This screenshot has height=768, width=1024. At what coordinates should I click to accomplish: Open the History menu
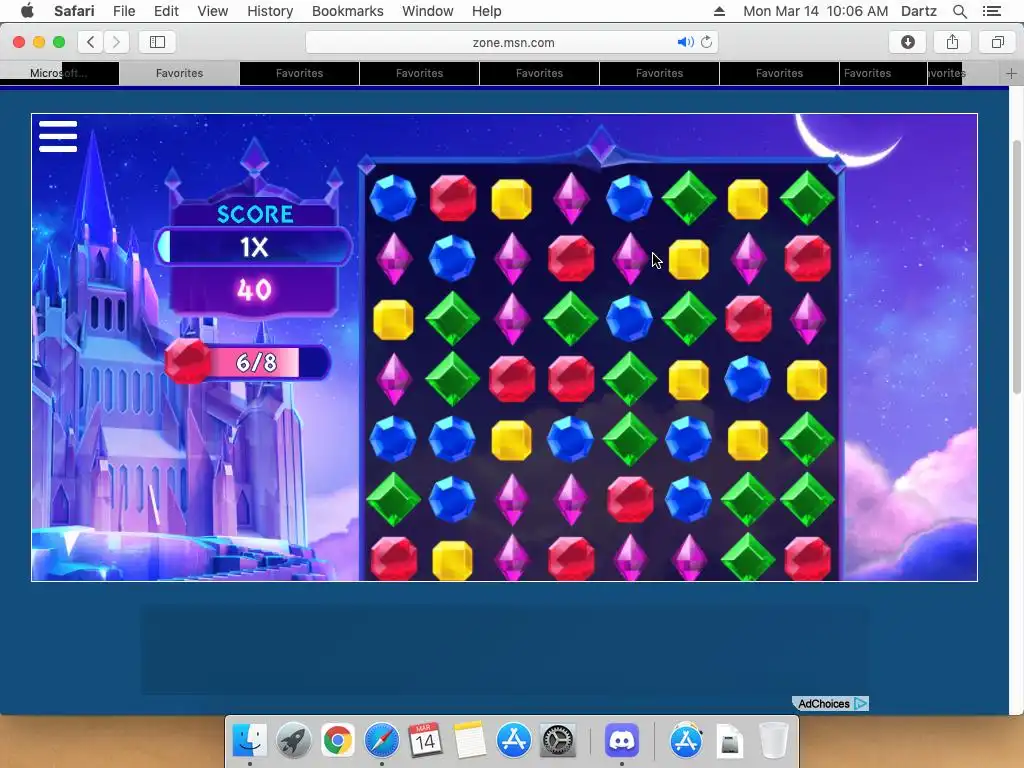270,11
